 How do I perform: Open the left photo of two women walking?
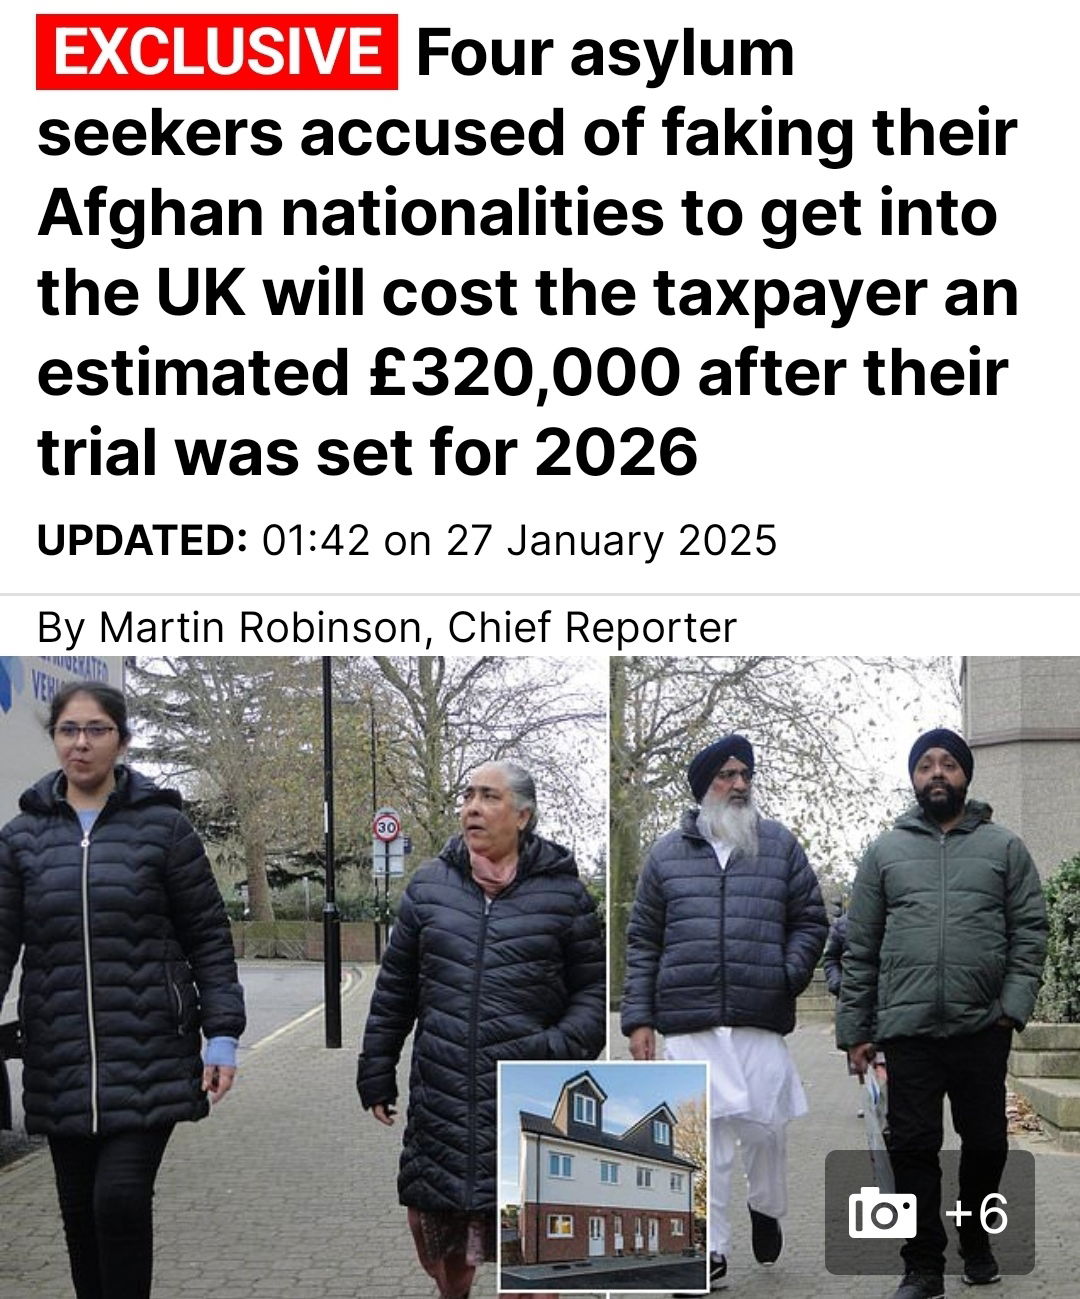(303, 977)
